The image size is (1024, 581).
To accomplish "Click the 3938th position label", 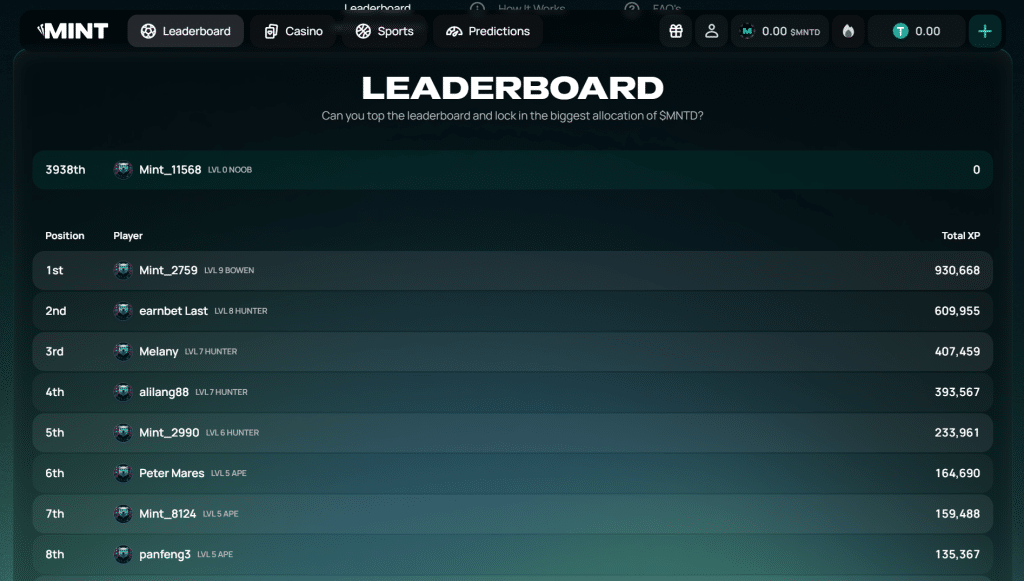I will [x=65, y=170].
